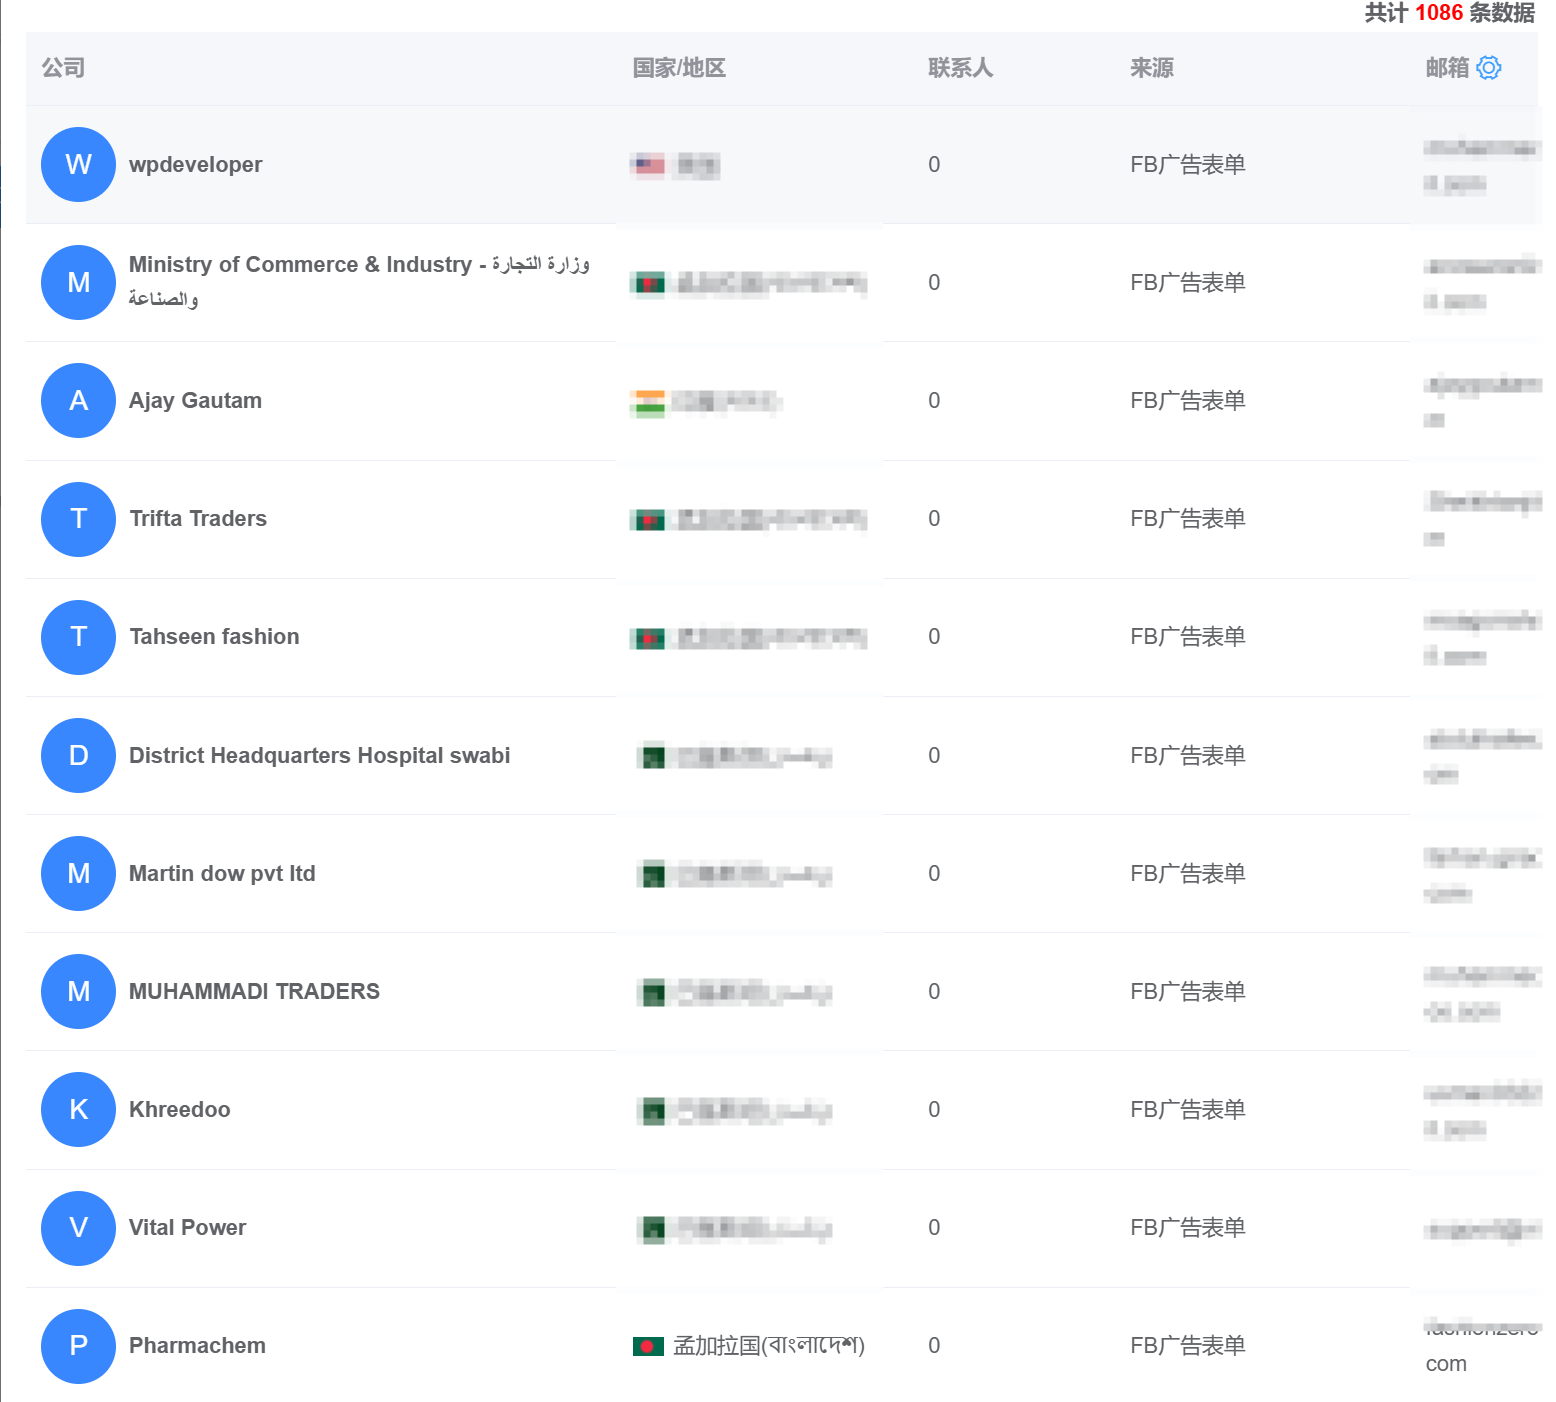This screenshot has width=1556, height=1402.
Task: Click the W avatar for wpdeveloper
Action: point(78,164)
